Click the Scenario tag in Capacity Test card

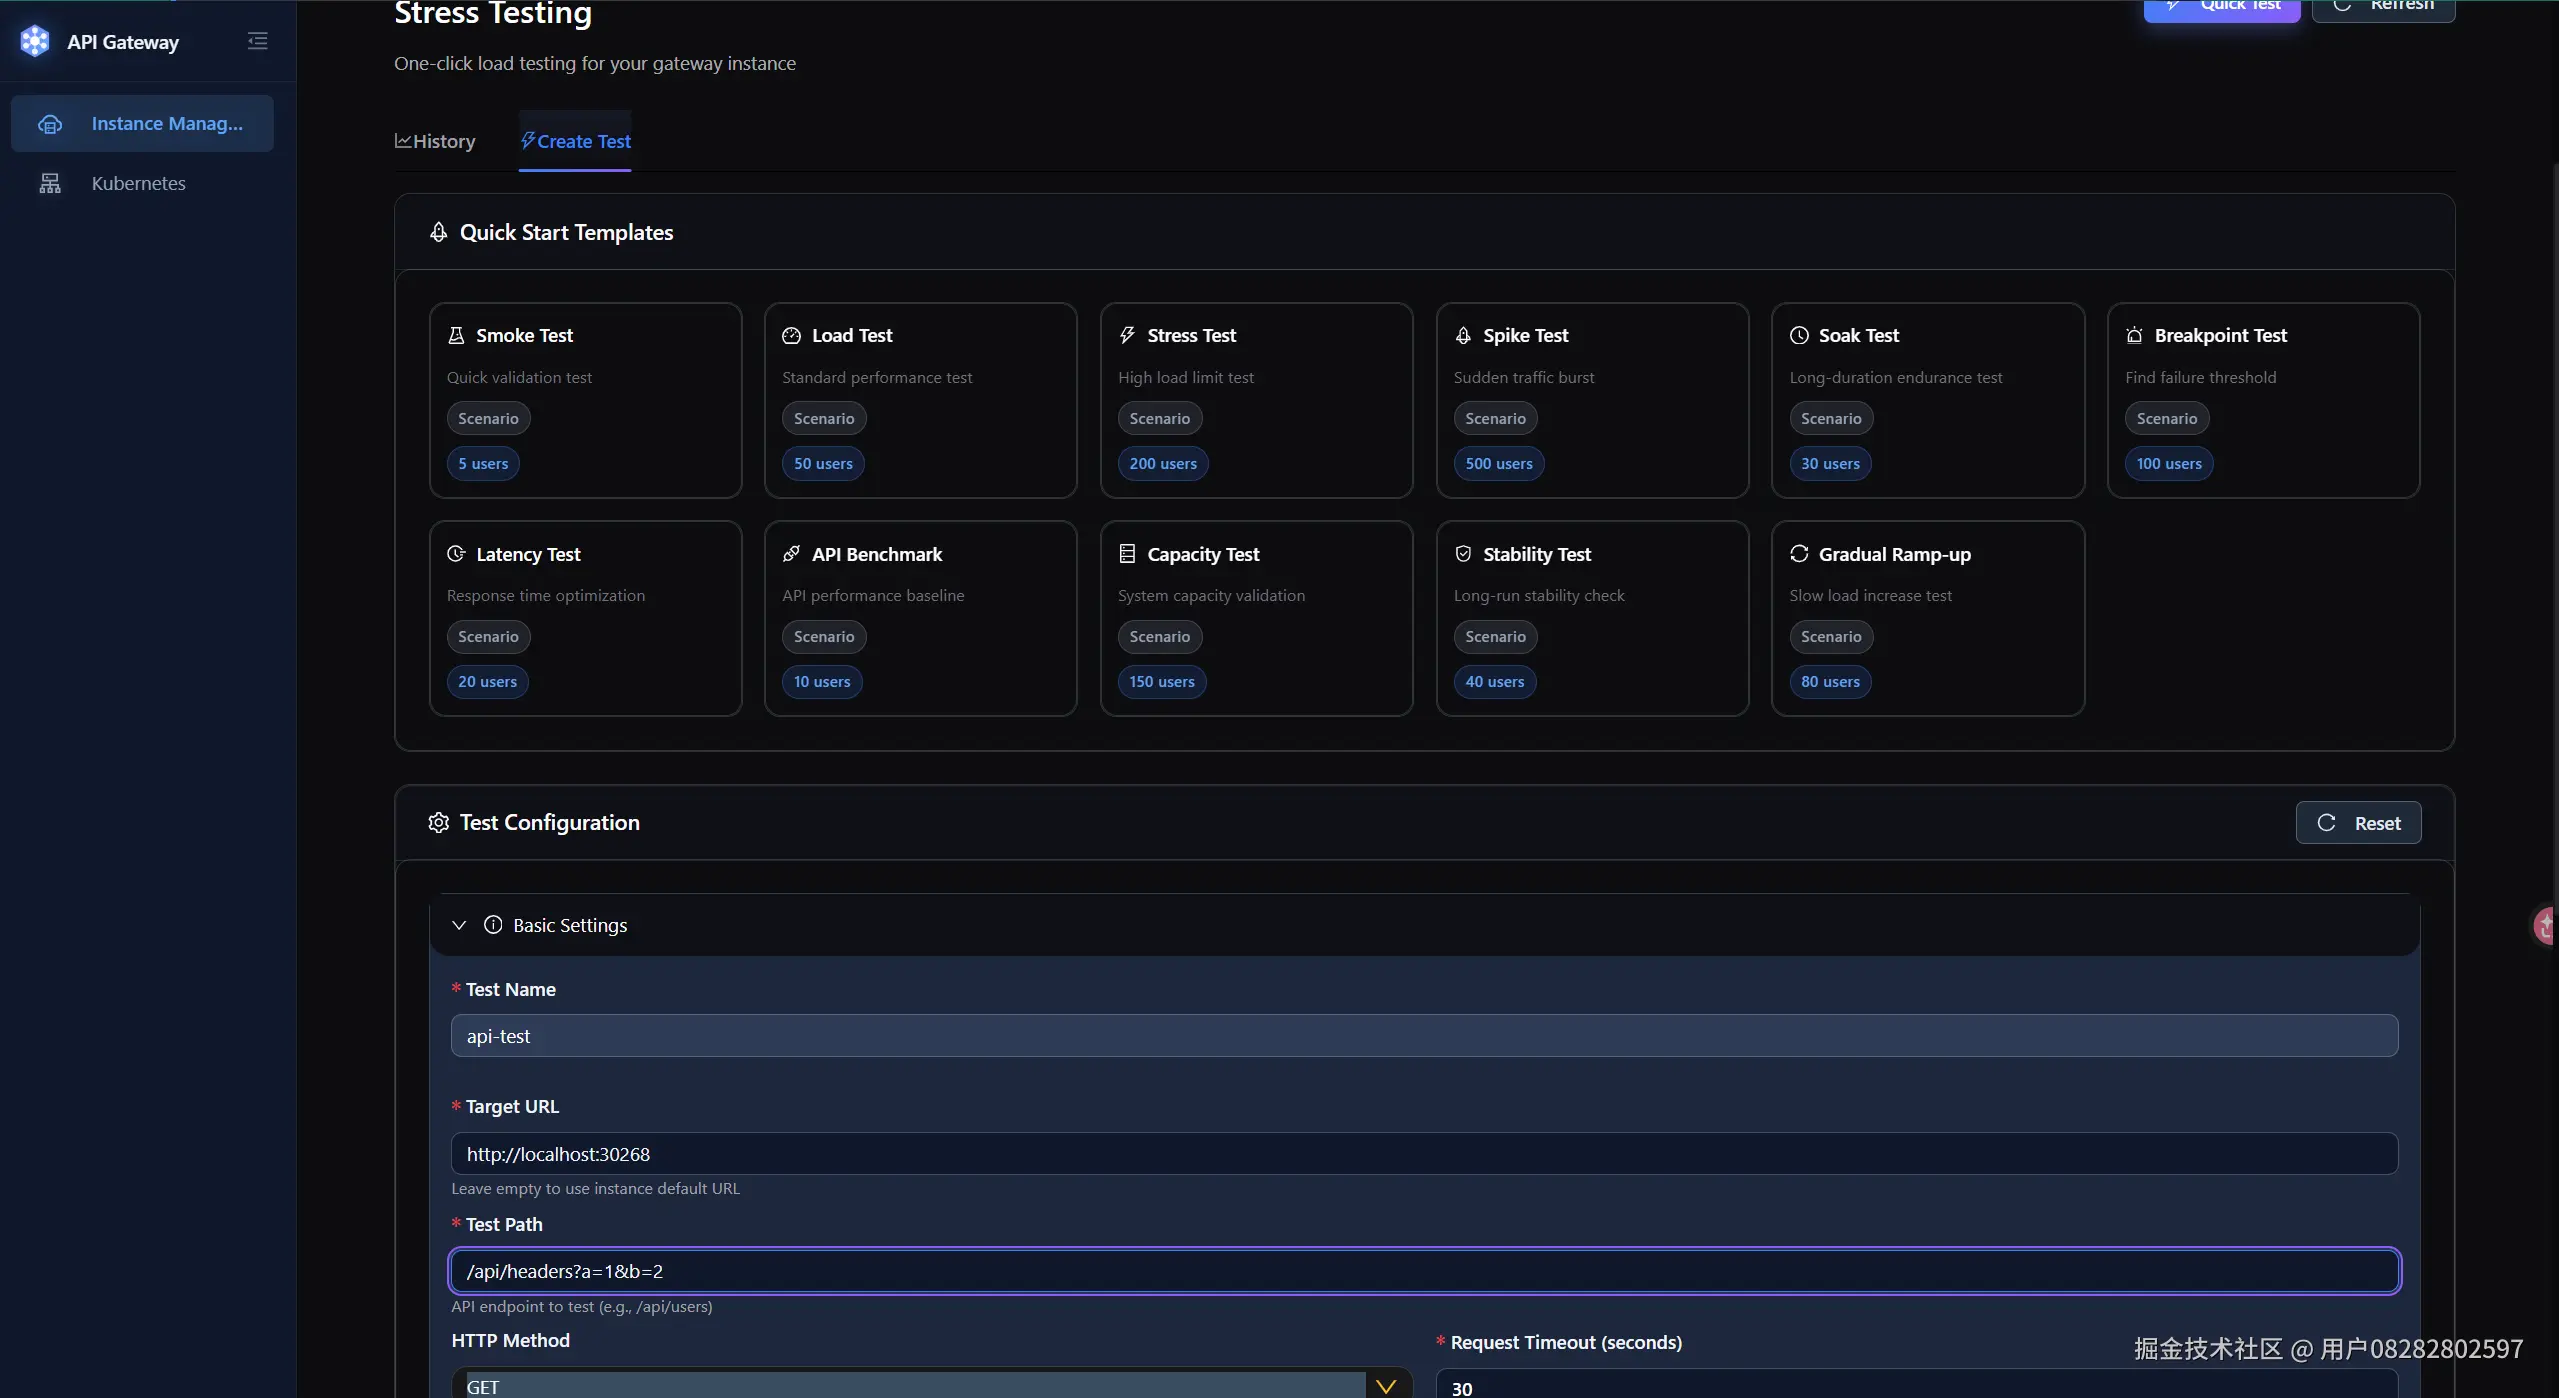(1160, 636)
